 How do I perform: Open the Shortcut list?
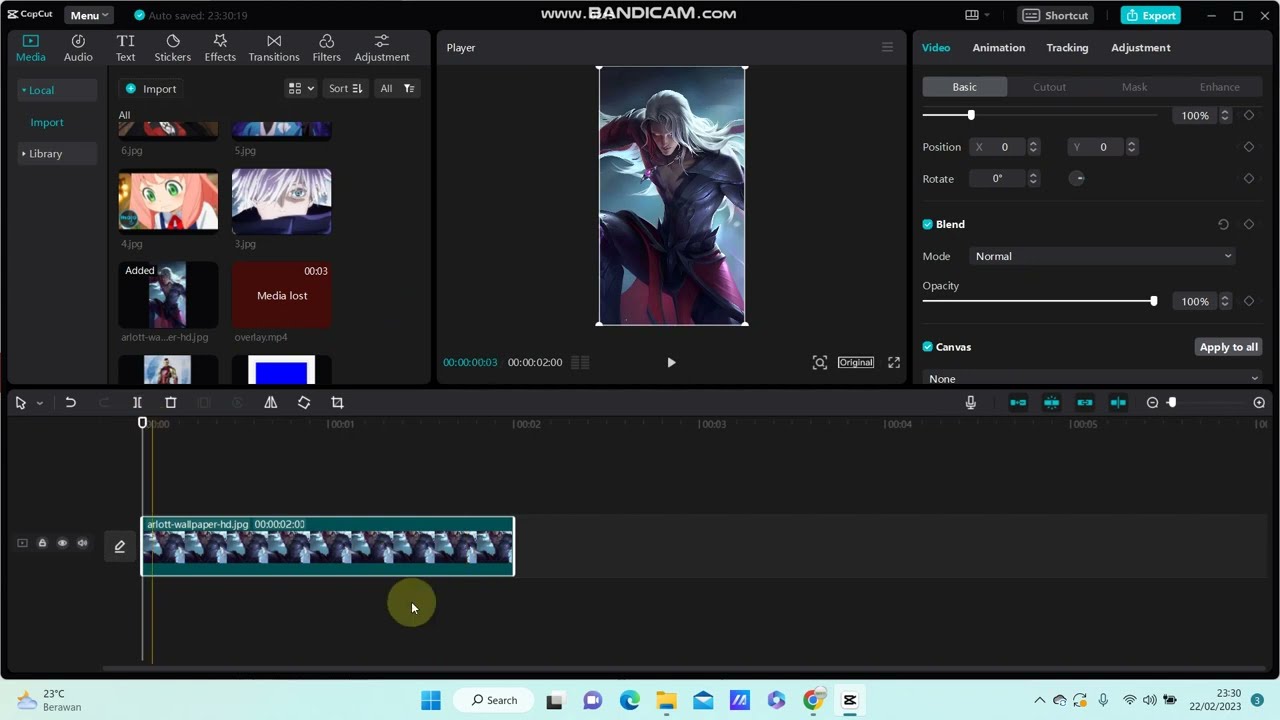(1056, 15)
